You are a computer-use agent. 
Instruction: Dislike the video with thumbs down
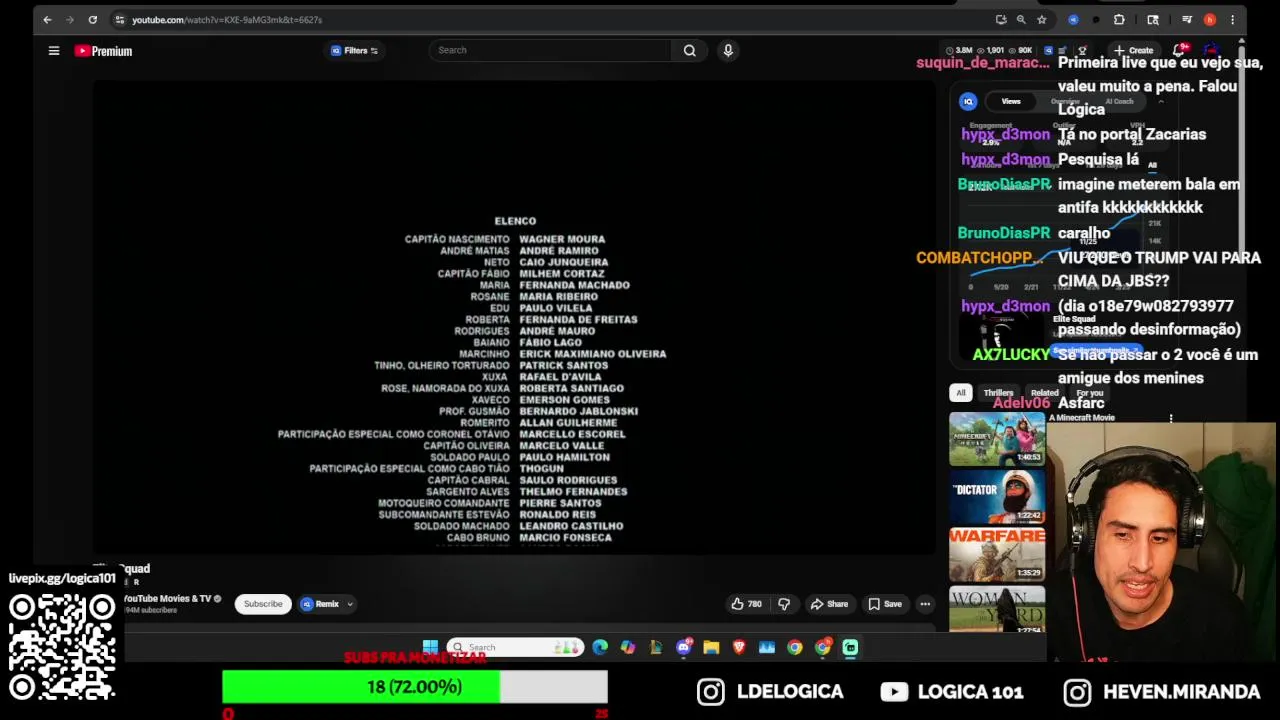(x=784, y=604)
